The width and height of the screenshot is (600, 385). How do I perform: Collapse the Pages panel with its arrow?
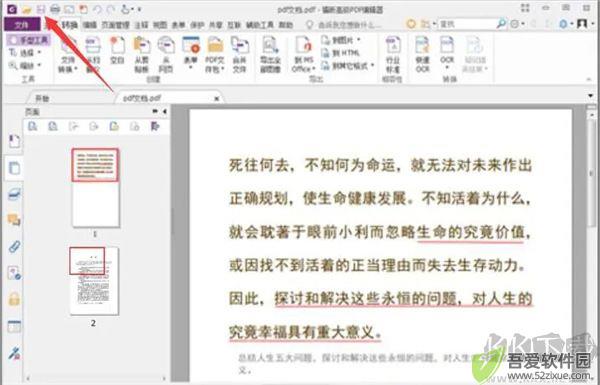click(165, 112)
